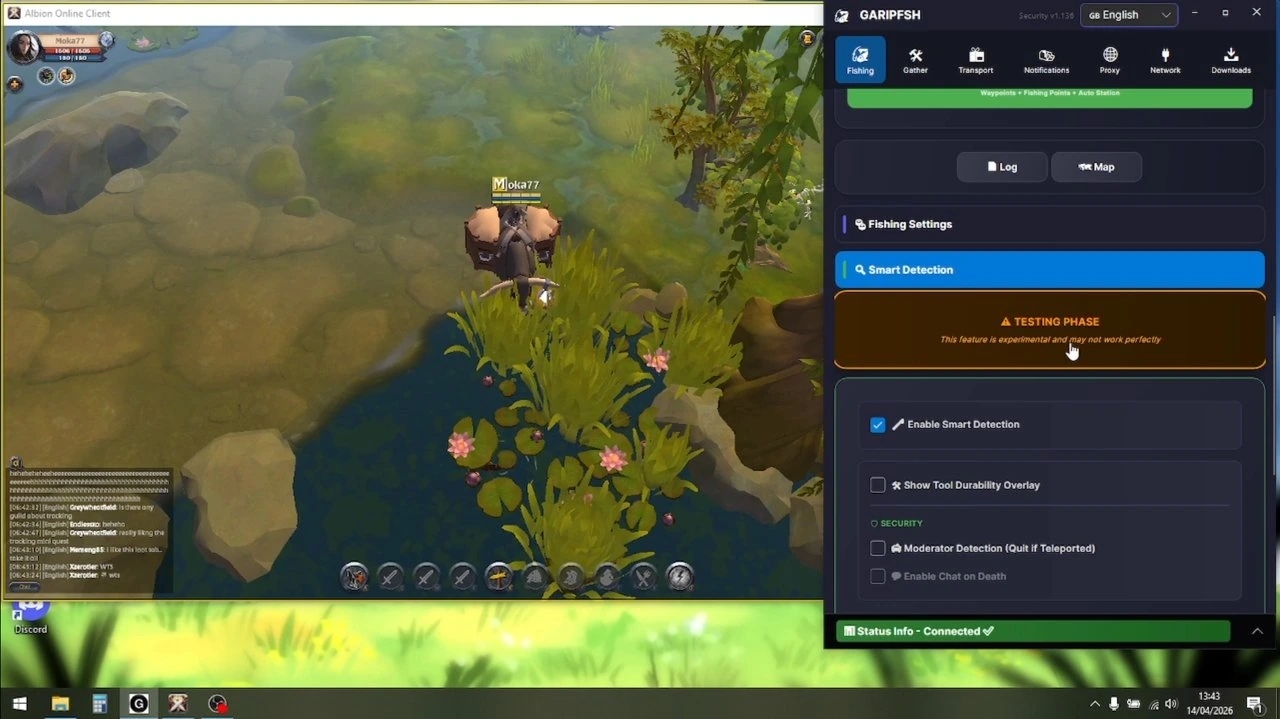Click the first buff icon under the health bar
Viewport: 1280px width, 719px height.
[x=46, y=76]
